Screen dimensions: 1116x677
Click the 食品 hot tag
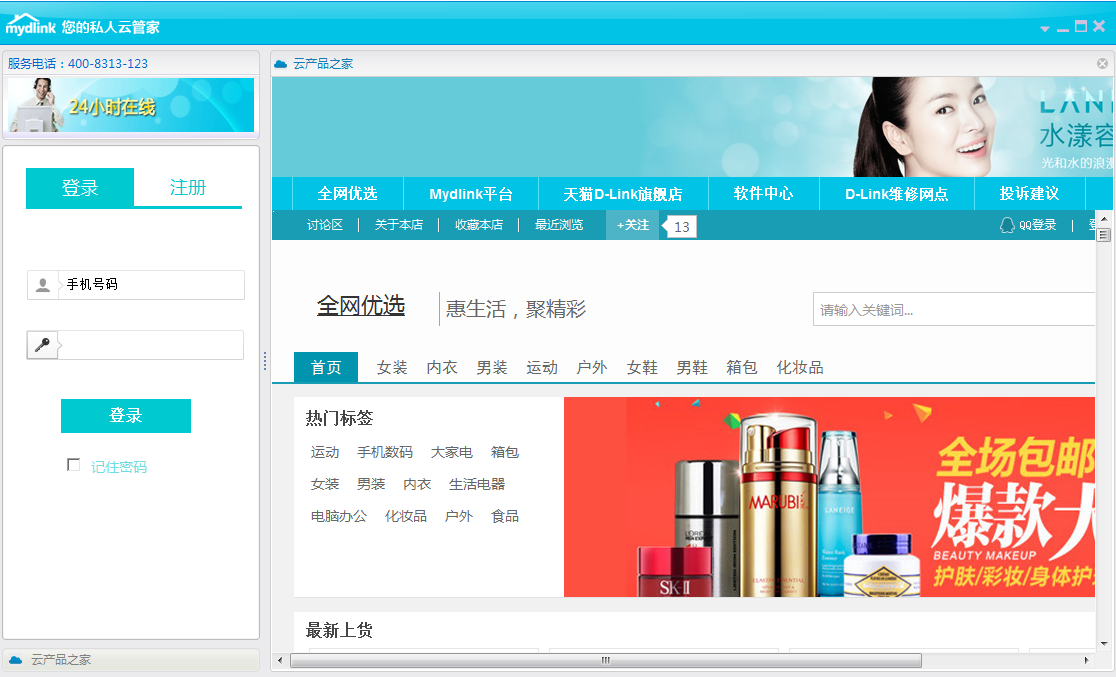tap(505, 516)
